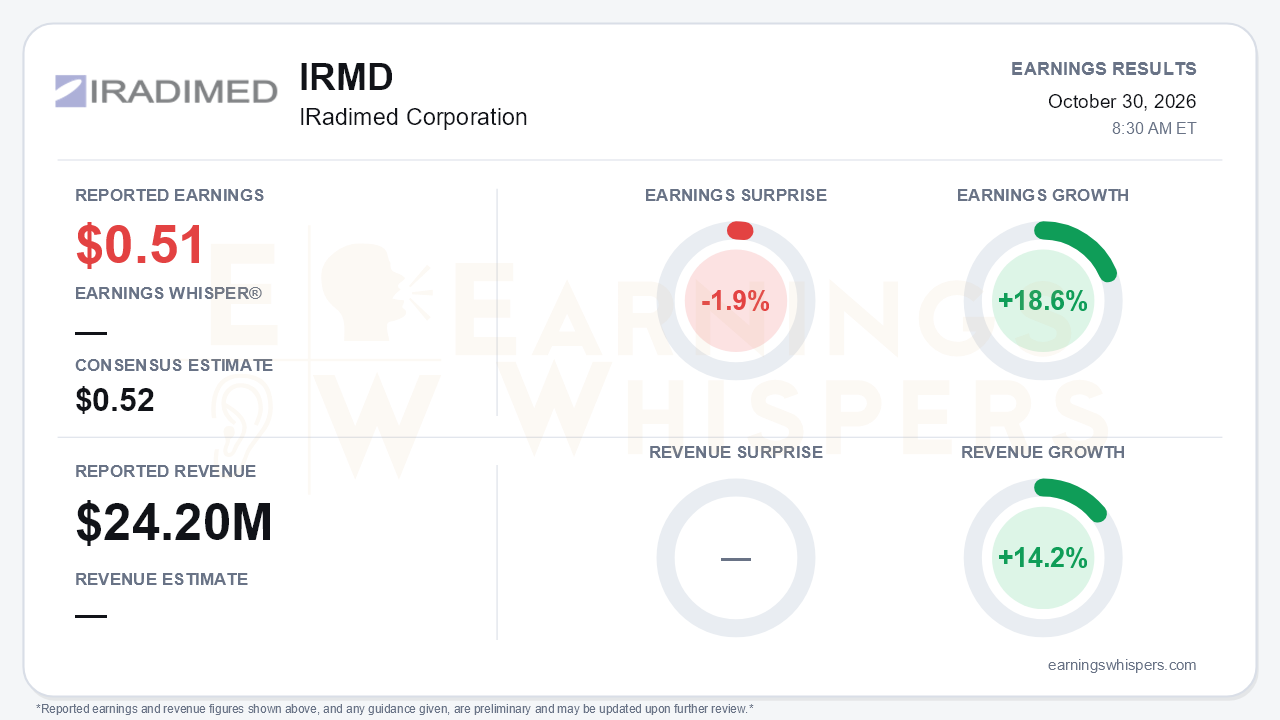This screenshot has height=720, width=1280.
Task: Open the earningswhispers.com link
Action: (x=1122, y=665)
